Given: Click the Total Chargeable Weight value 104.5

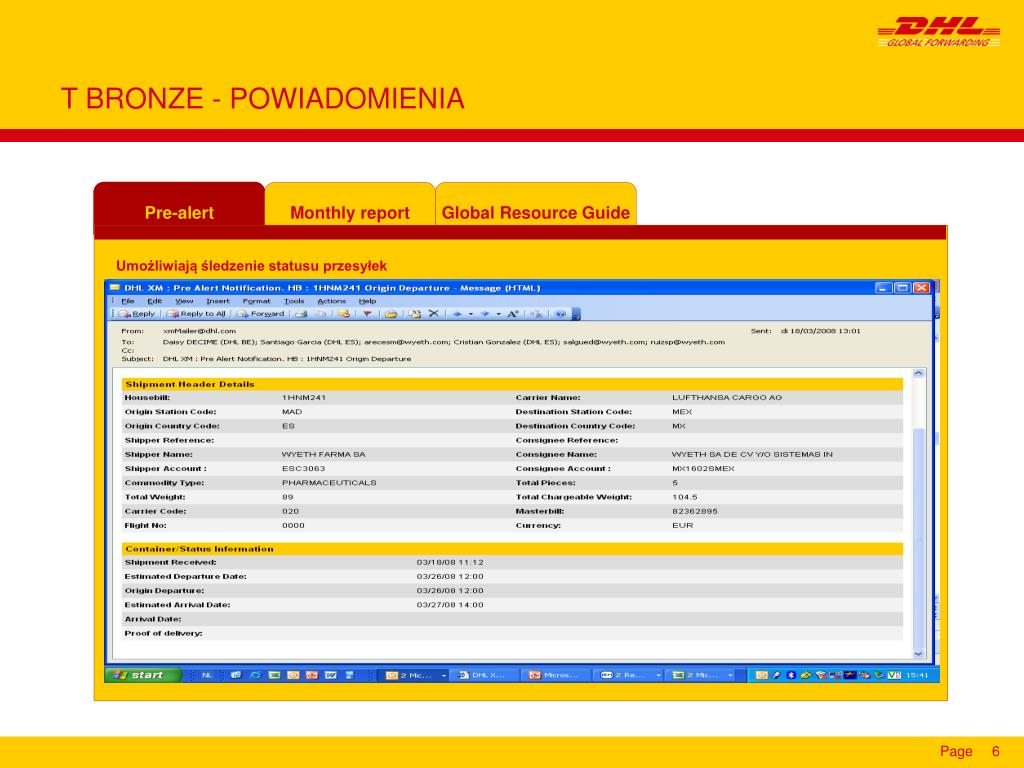Looking at the screenshot, I should (684, 497).
